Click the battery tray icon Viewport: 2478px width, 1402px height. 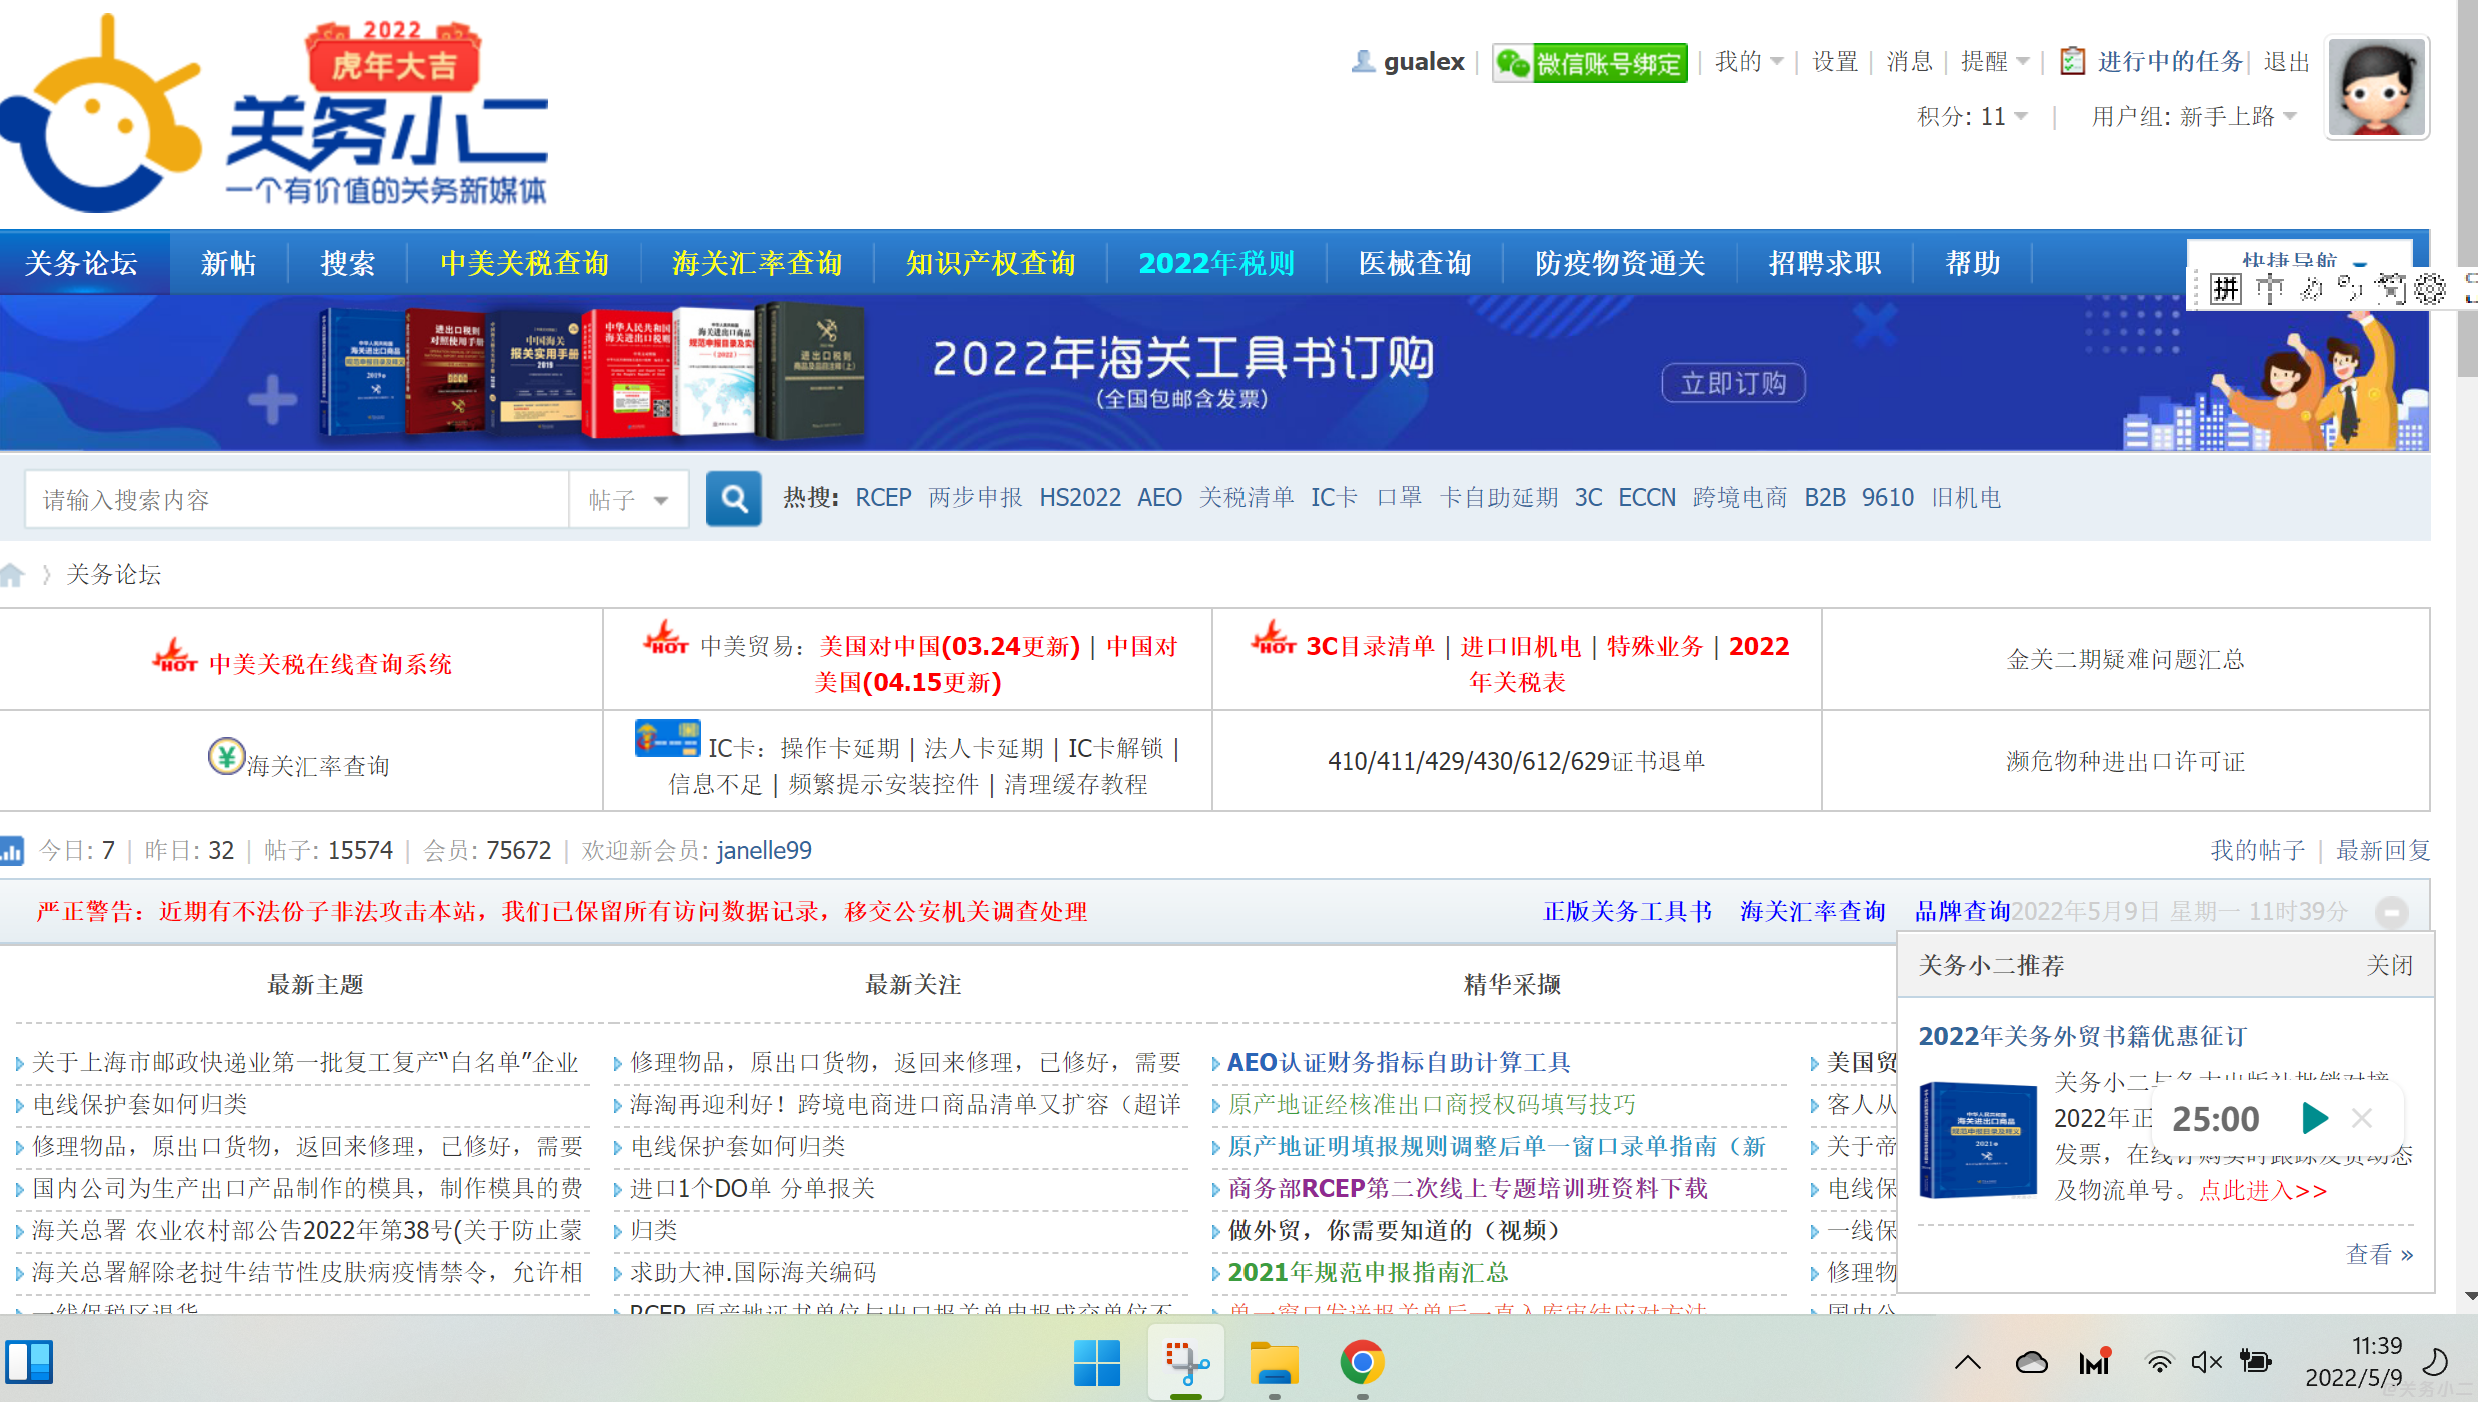[2255, 1362]
